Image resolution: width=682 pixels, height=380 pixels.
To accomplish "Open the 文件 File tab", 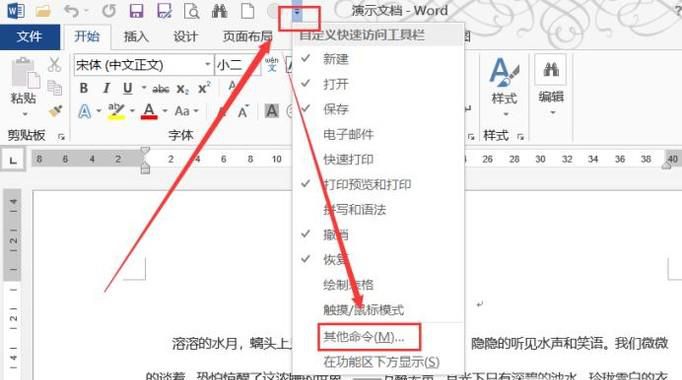I will click(30, 37).
